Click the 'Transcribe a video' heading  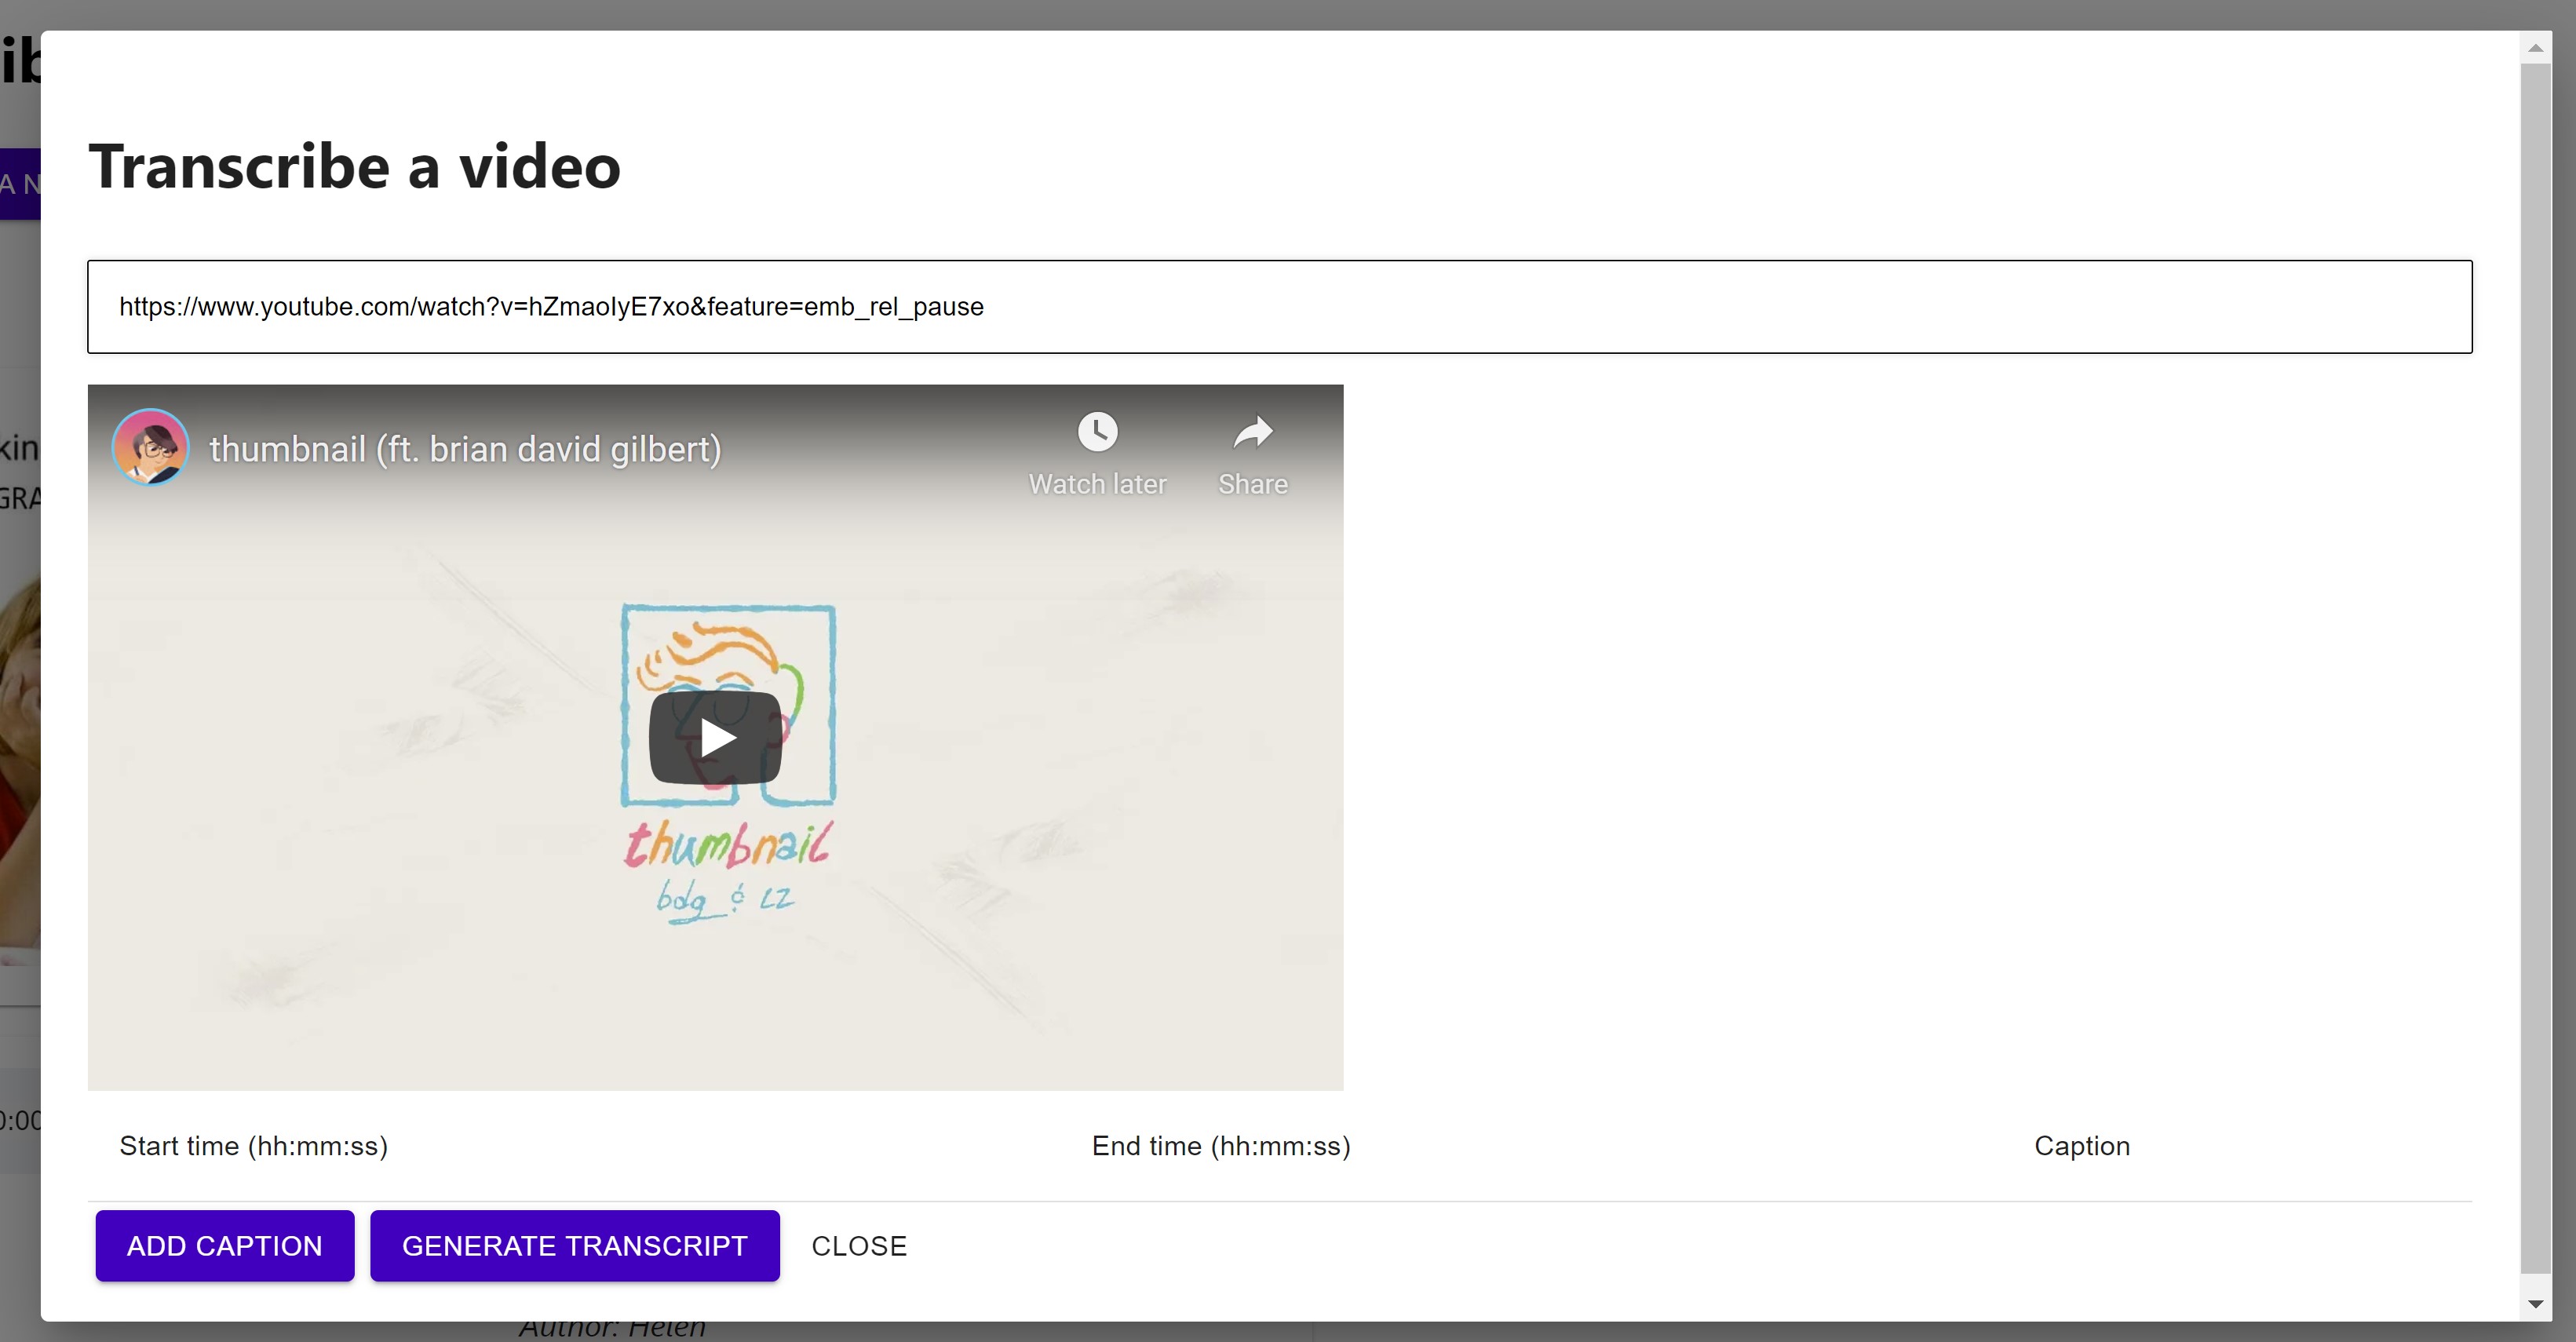354,166
